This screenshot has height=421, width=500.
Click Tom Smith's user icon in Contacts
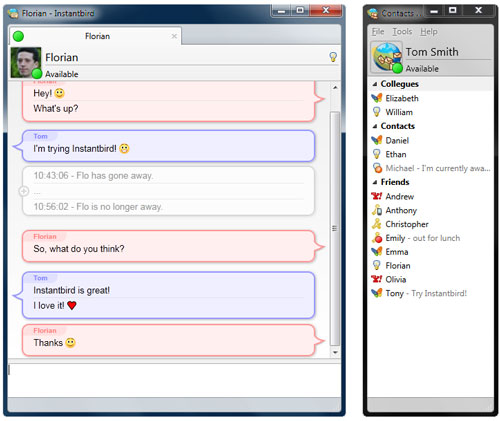click(x=387, y=57)
